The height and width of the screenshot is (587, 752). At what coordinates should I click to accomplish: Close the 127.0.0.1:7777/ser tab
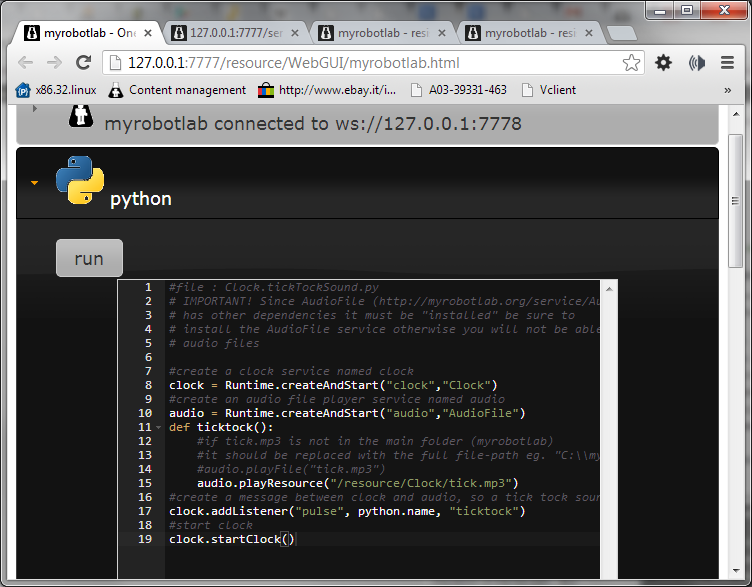pos(295,33)
